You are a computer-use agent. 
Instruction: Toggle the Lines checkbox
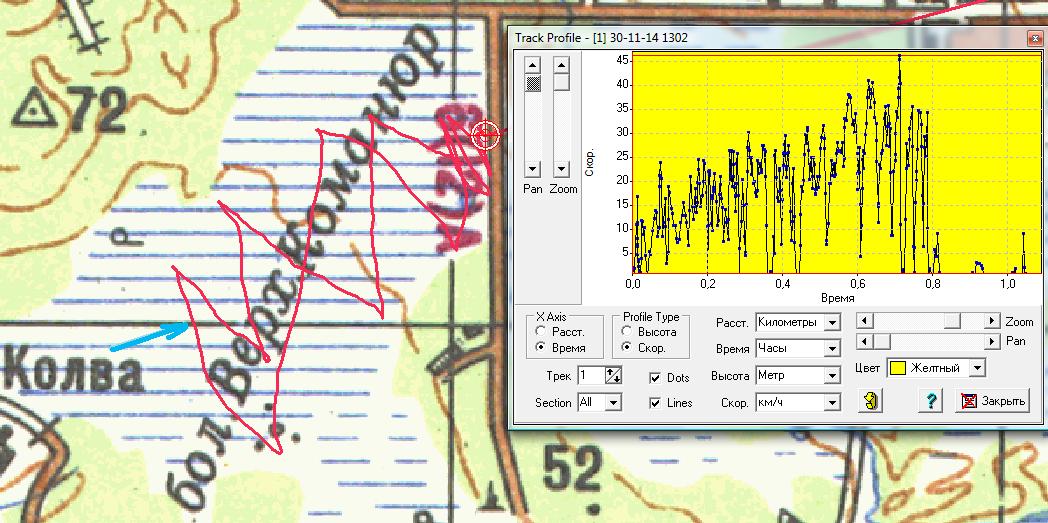(655, 403)
